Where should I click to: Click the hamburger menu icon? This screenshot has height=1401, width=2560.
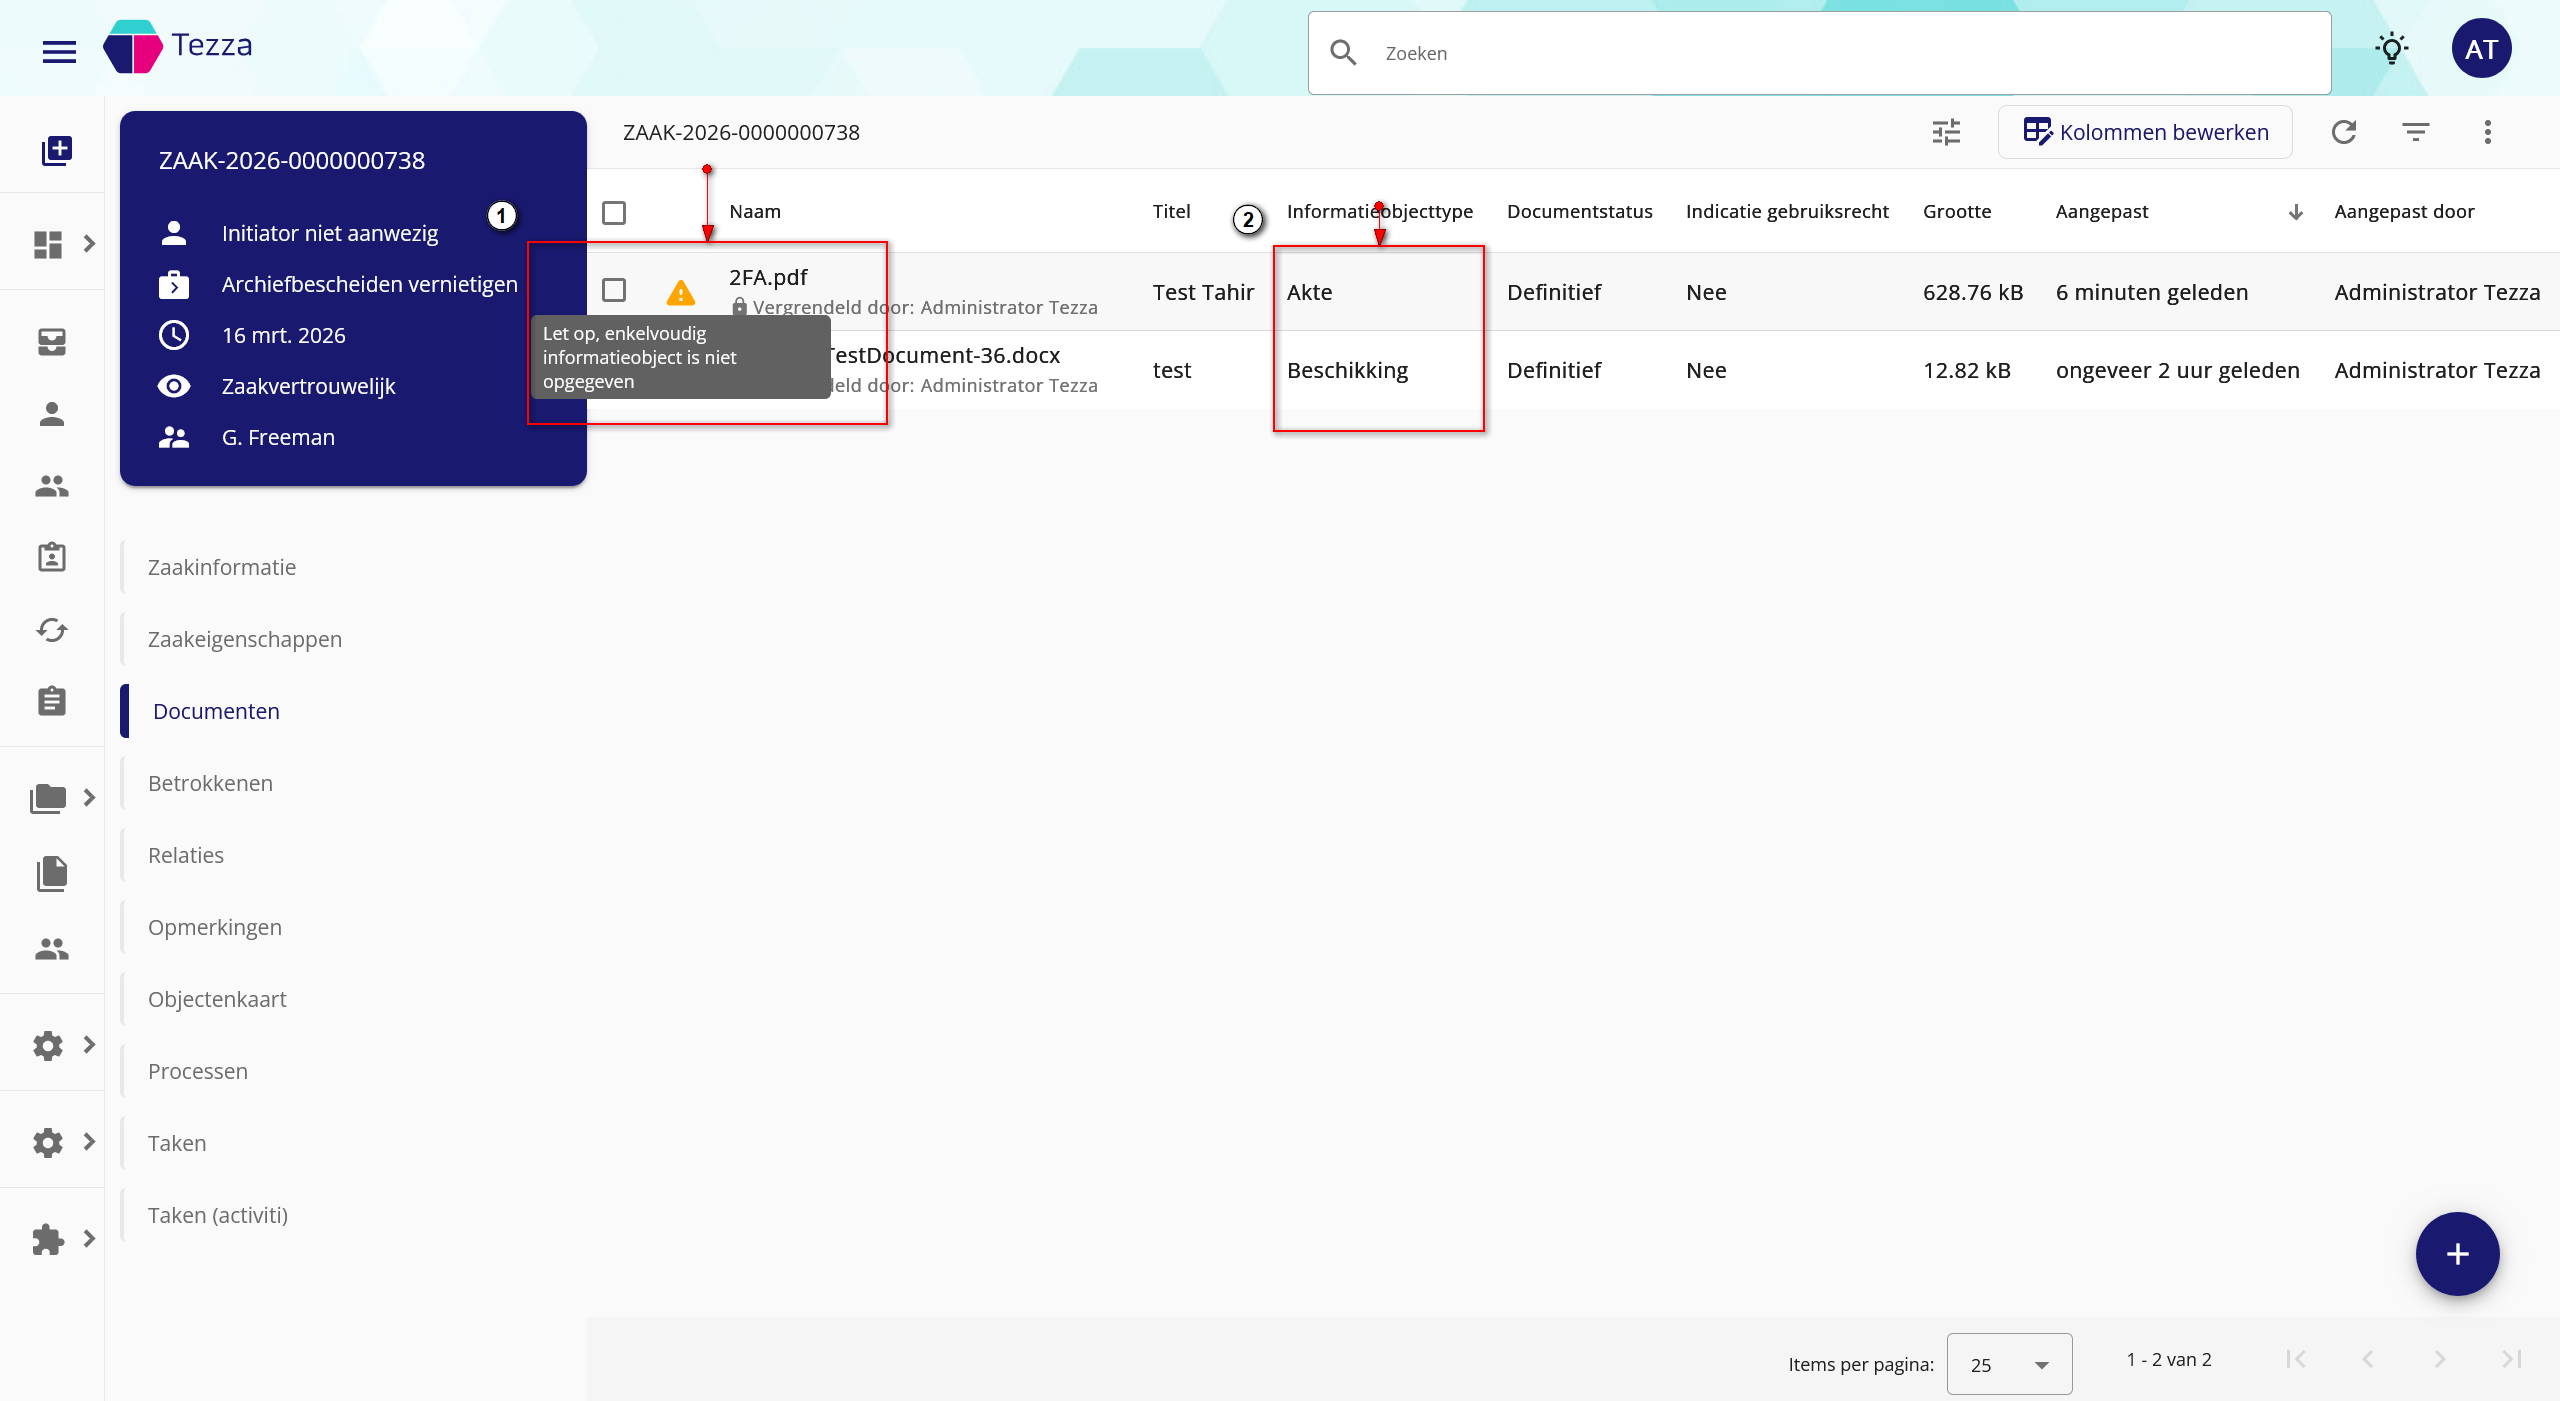[59, 51]
